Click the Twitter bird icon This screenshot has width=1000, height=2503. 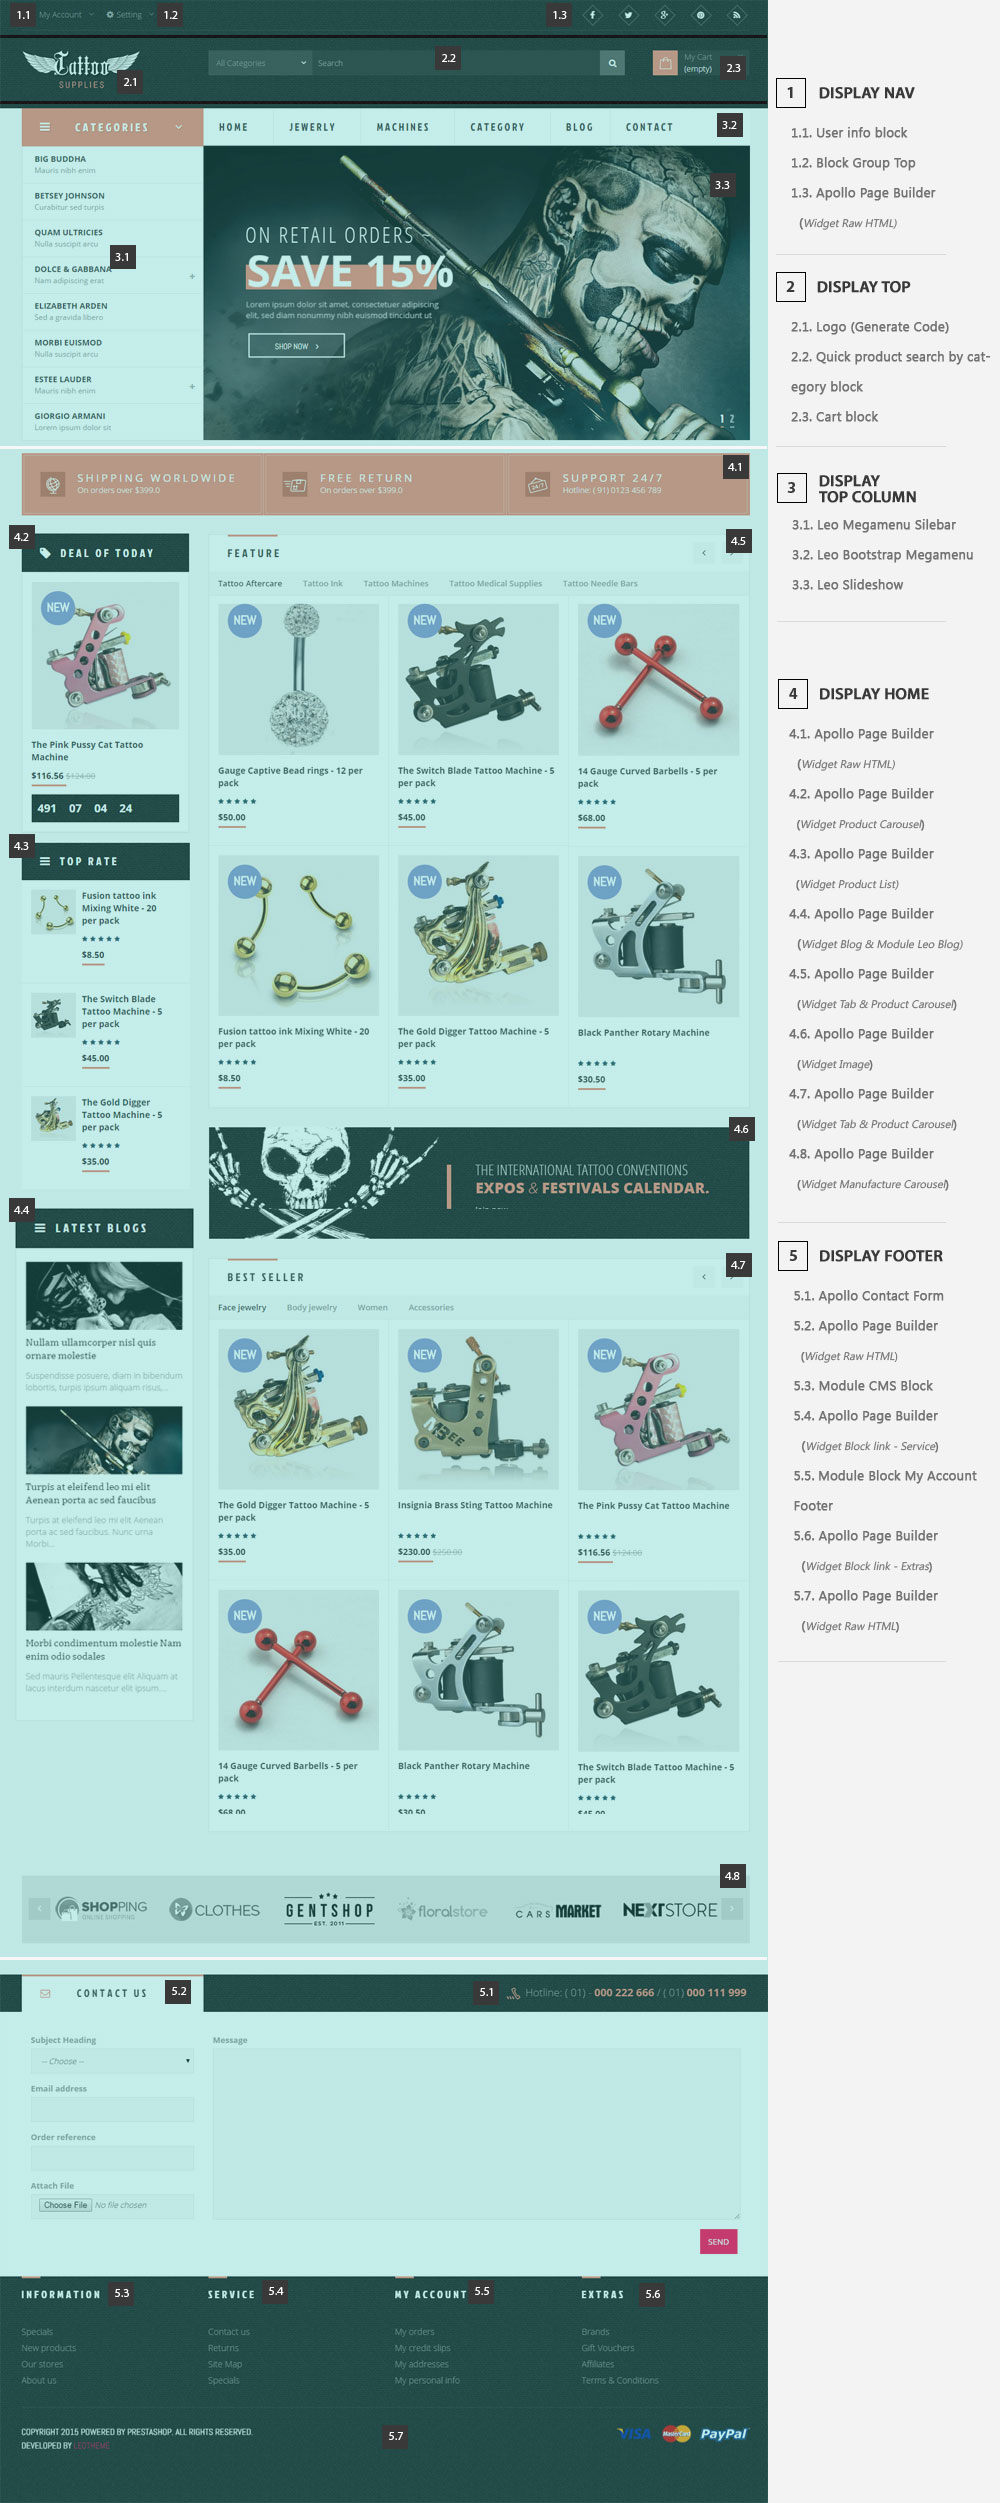coord(628,15)
